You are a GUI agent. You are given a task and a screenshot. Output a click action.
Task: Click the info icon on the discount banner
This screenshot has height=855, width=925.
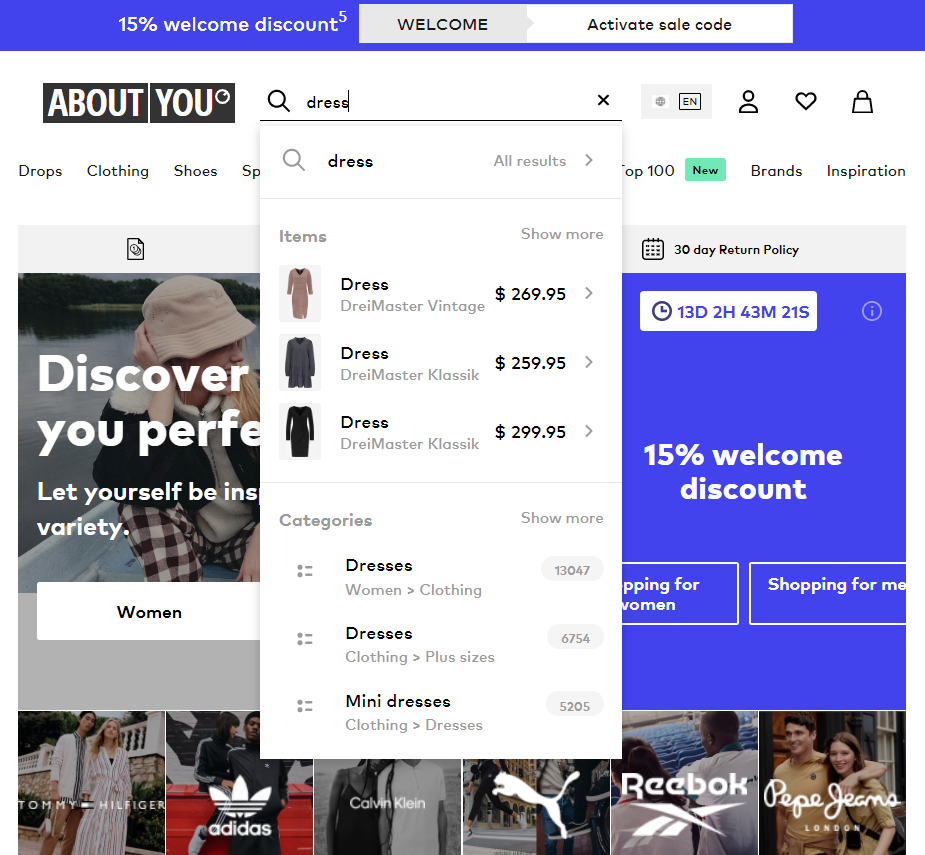(x=871, y=311)
